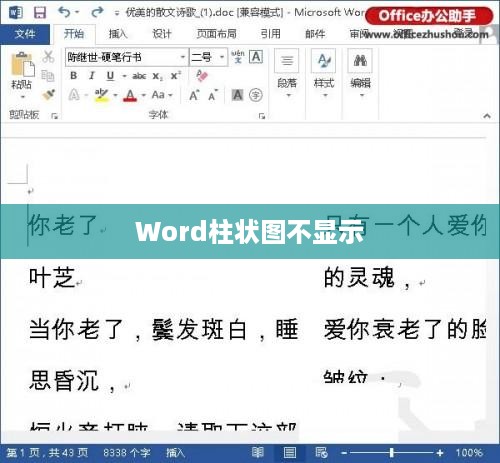Click the Word application icon in title bar

pos(16,13)
